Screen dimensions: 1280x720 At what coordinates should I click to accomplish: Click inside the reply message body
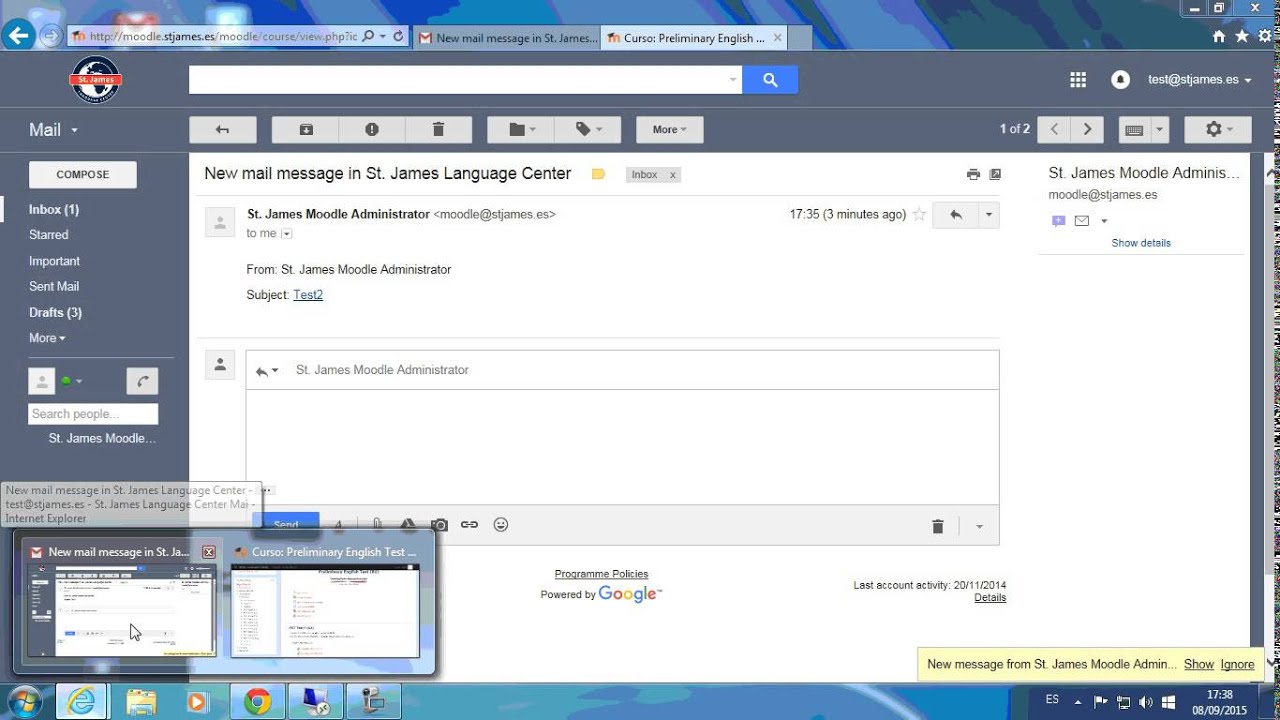(622, 447)
